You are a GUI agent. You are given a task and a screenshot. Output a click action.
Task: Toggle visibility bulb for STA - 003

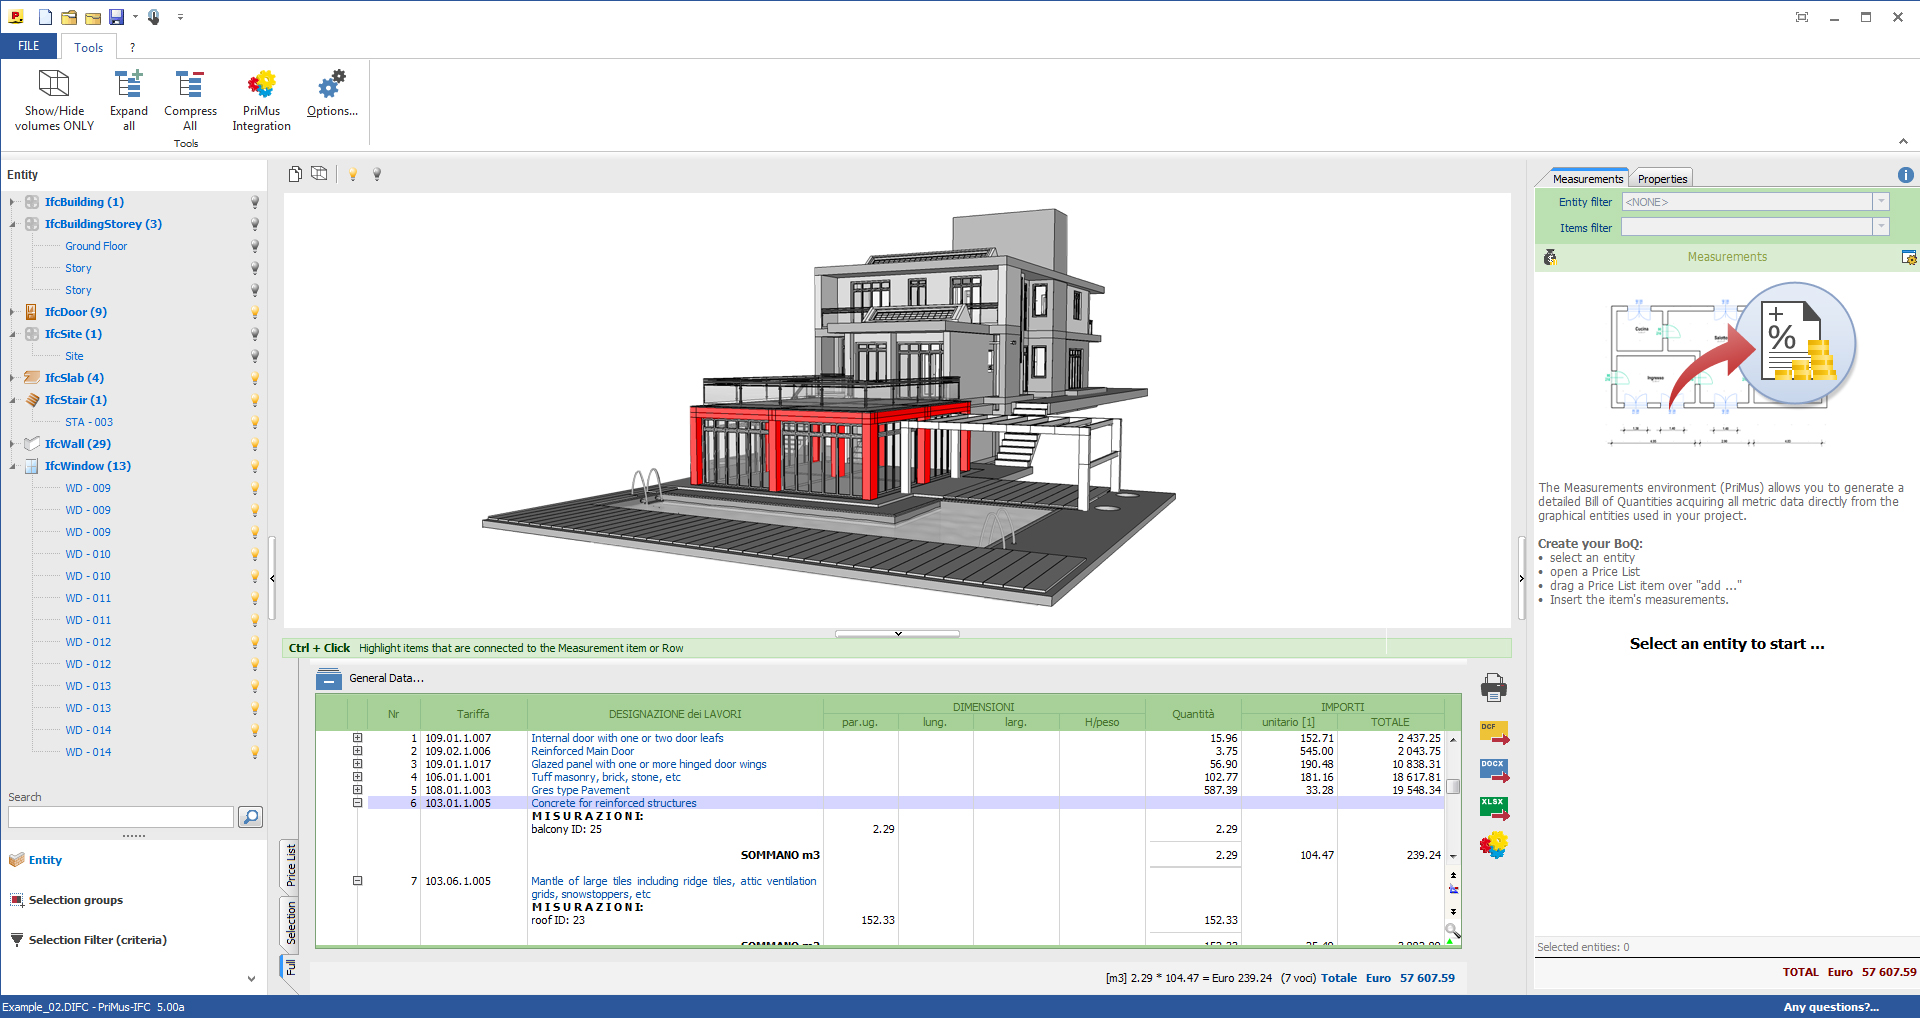[x=255, y=422]
